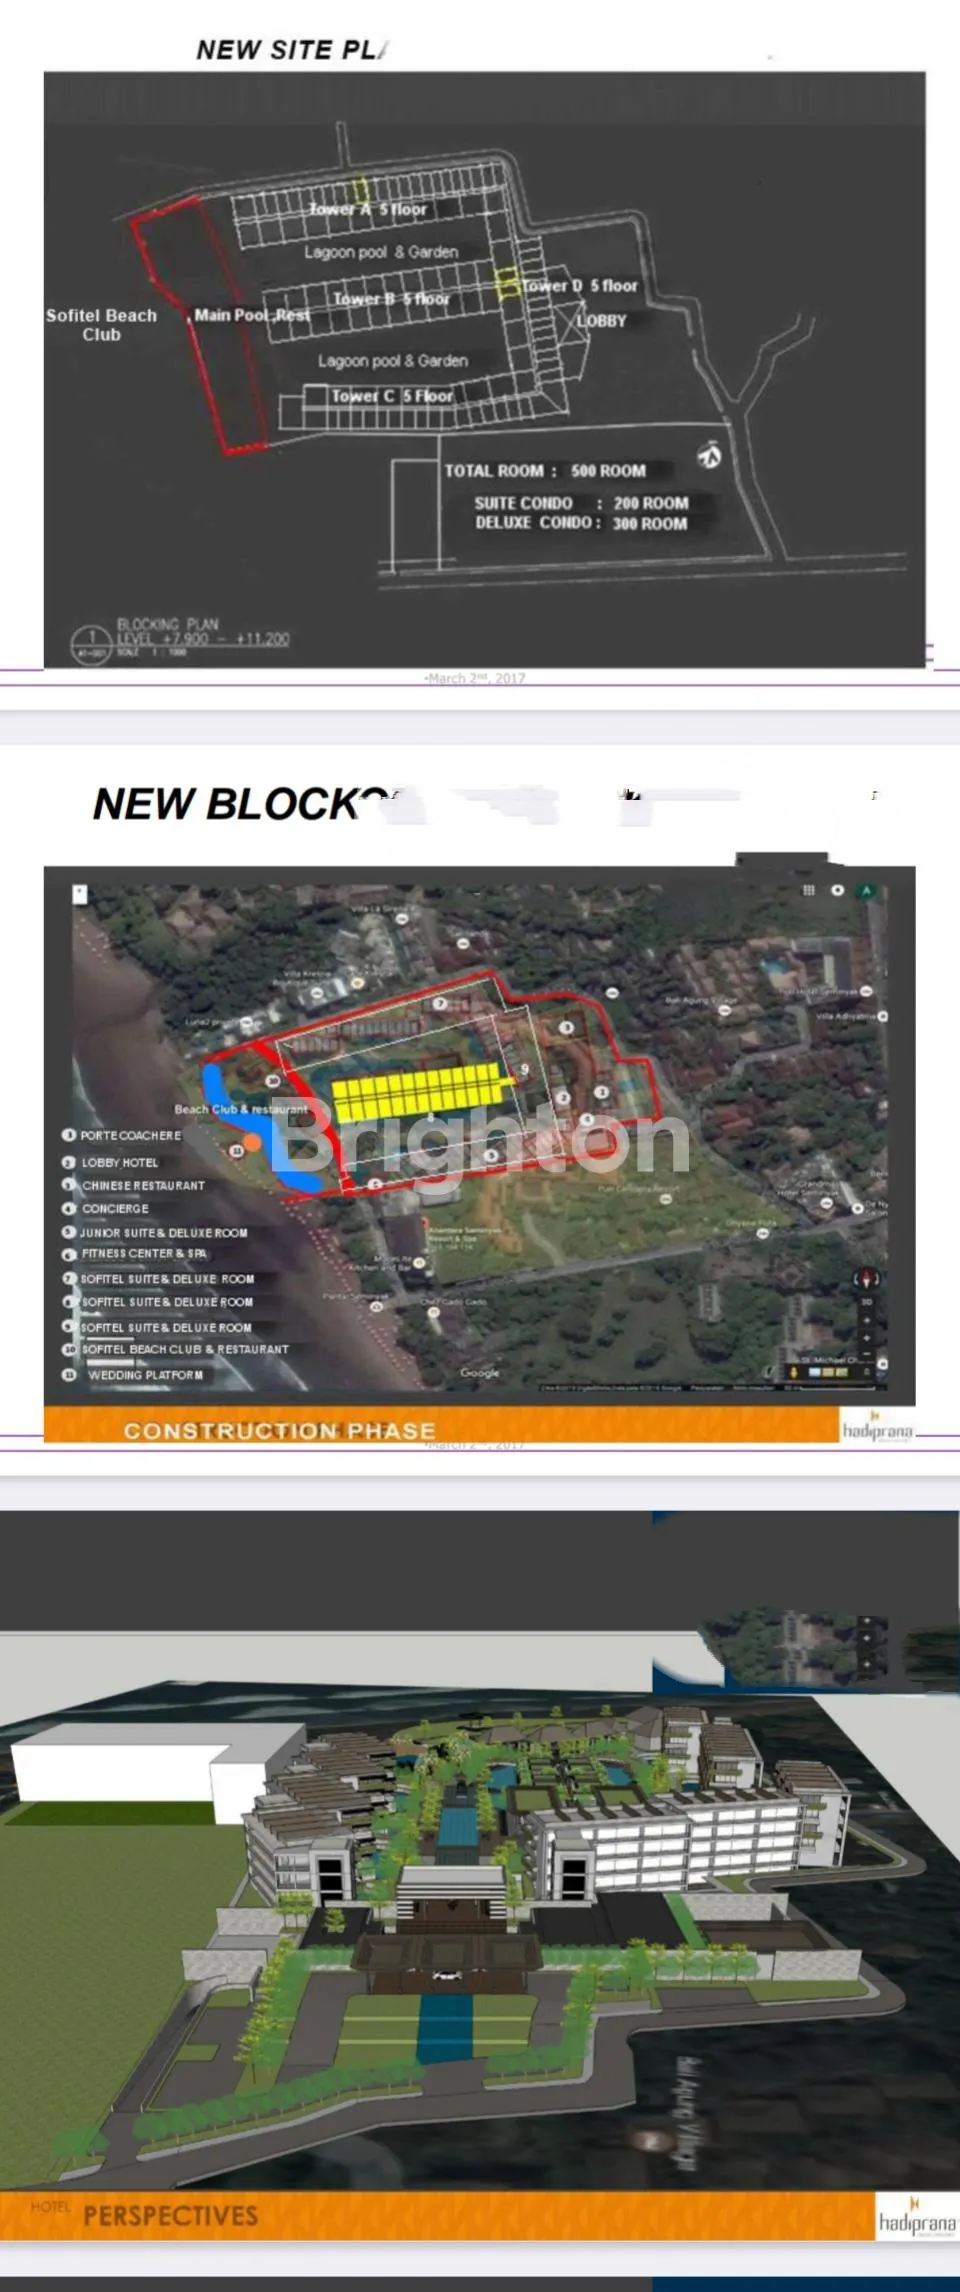The height and width of the screenshot is (2292, 960).
Task: Click the yellow highlighted block on satellite map
Action: 415,1090
